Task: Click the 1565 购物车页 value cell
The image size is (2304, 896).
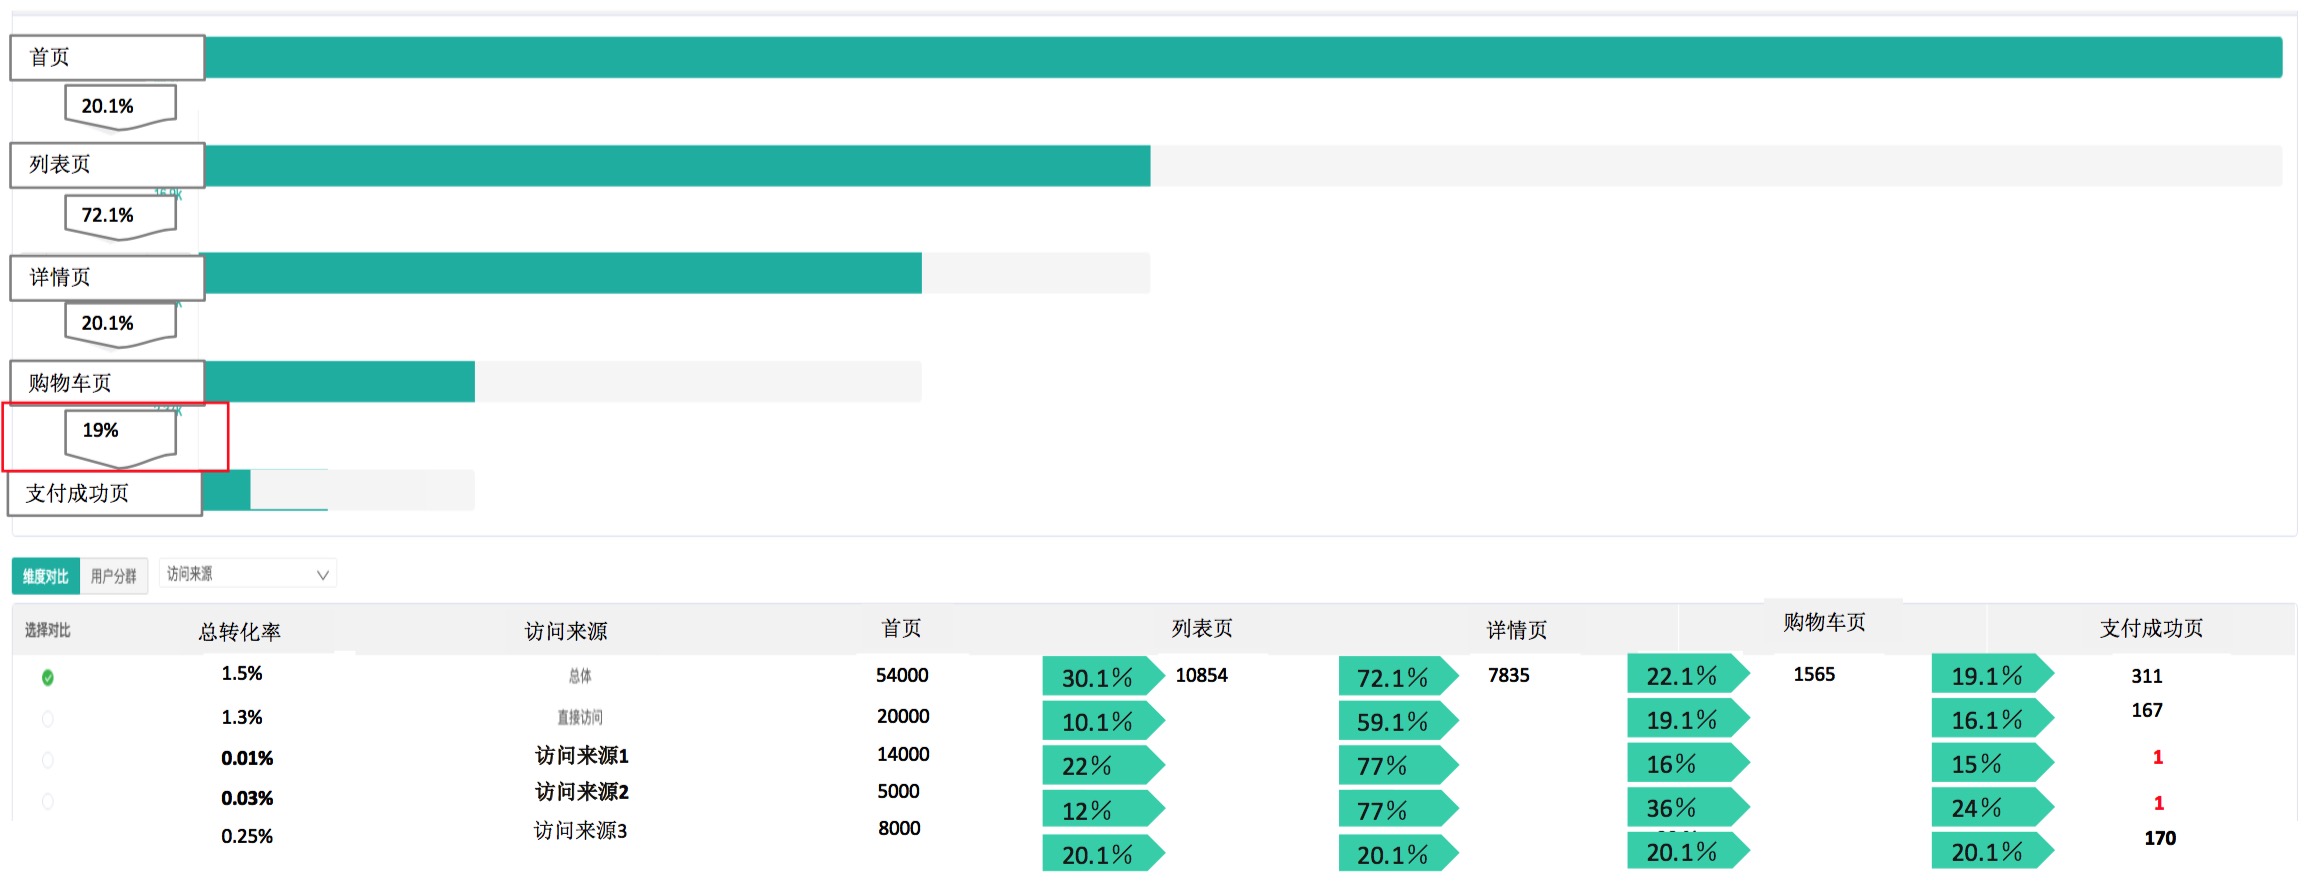Action: tap(1814, 674)
